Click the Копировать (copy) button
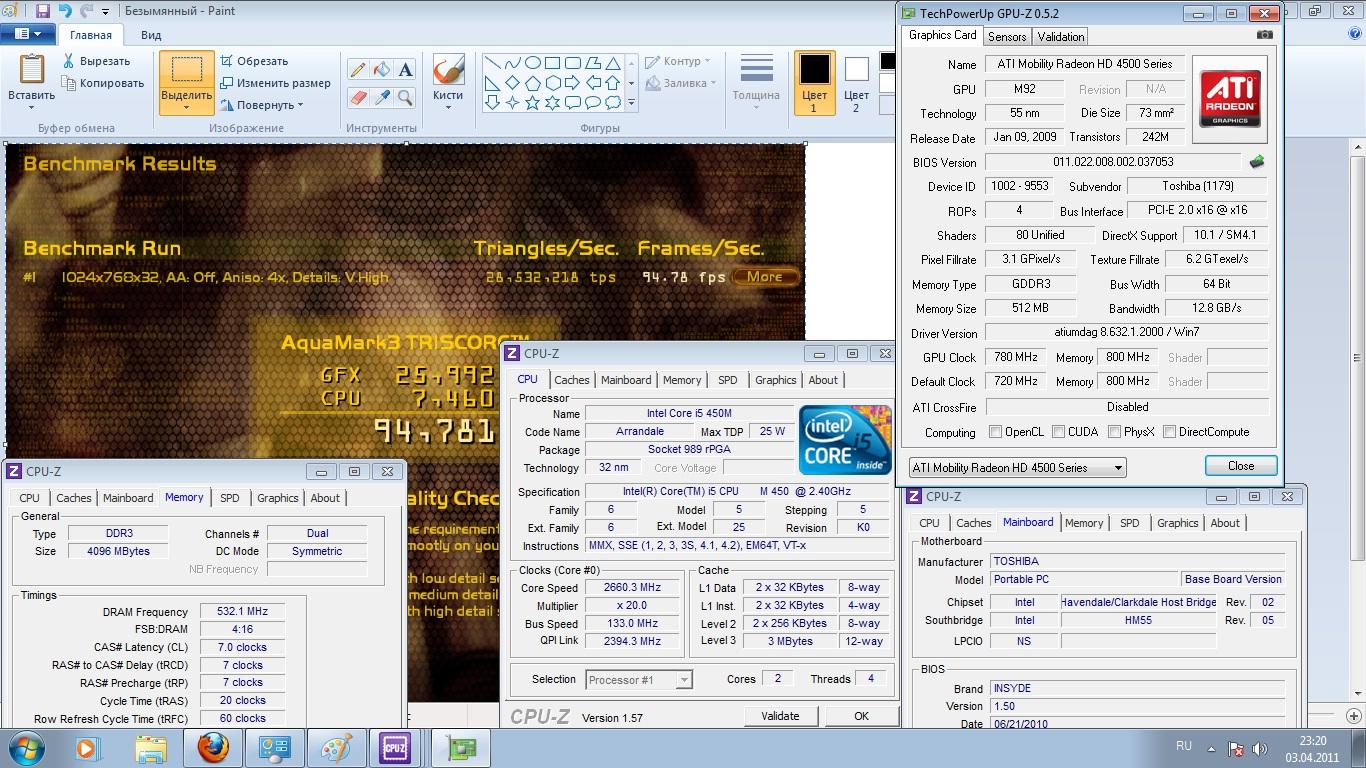This screenshot has width=1366, height=768. (x=103, y=83)
